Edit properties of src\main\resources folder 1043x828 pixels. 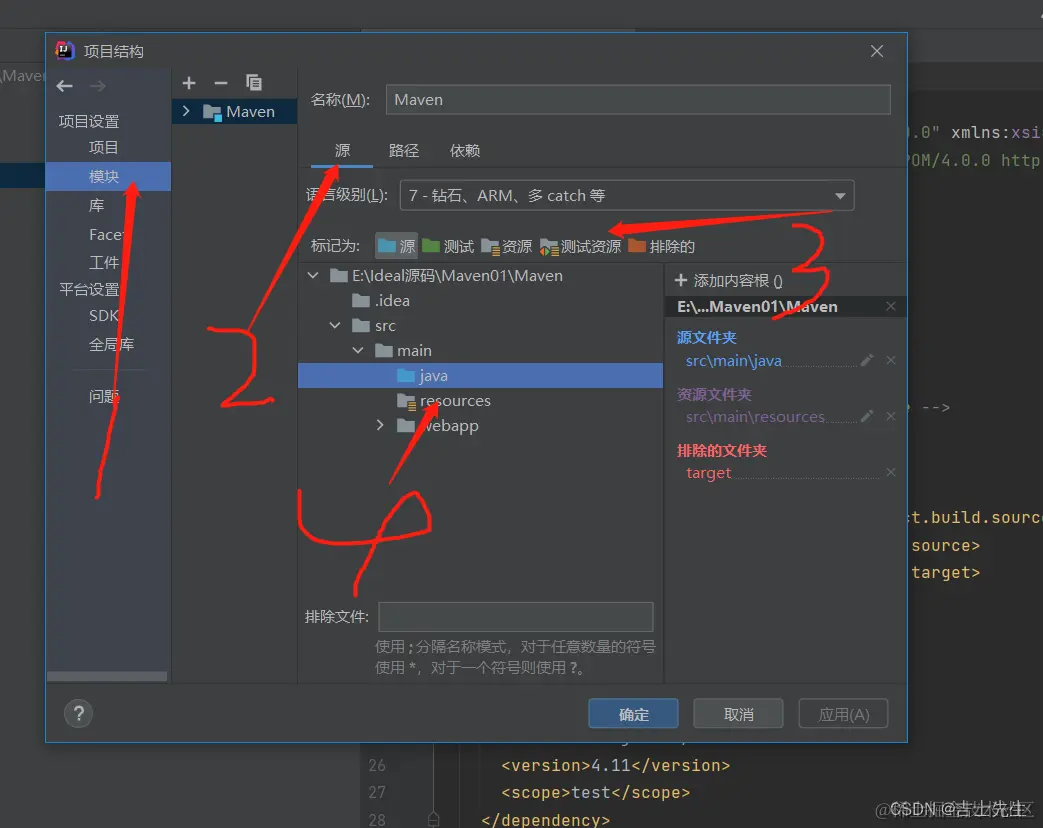pos(867,416)
